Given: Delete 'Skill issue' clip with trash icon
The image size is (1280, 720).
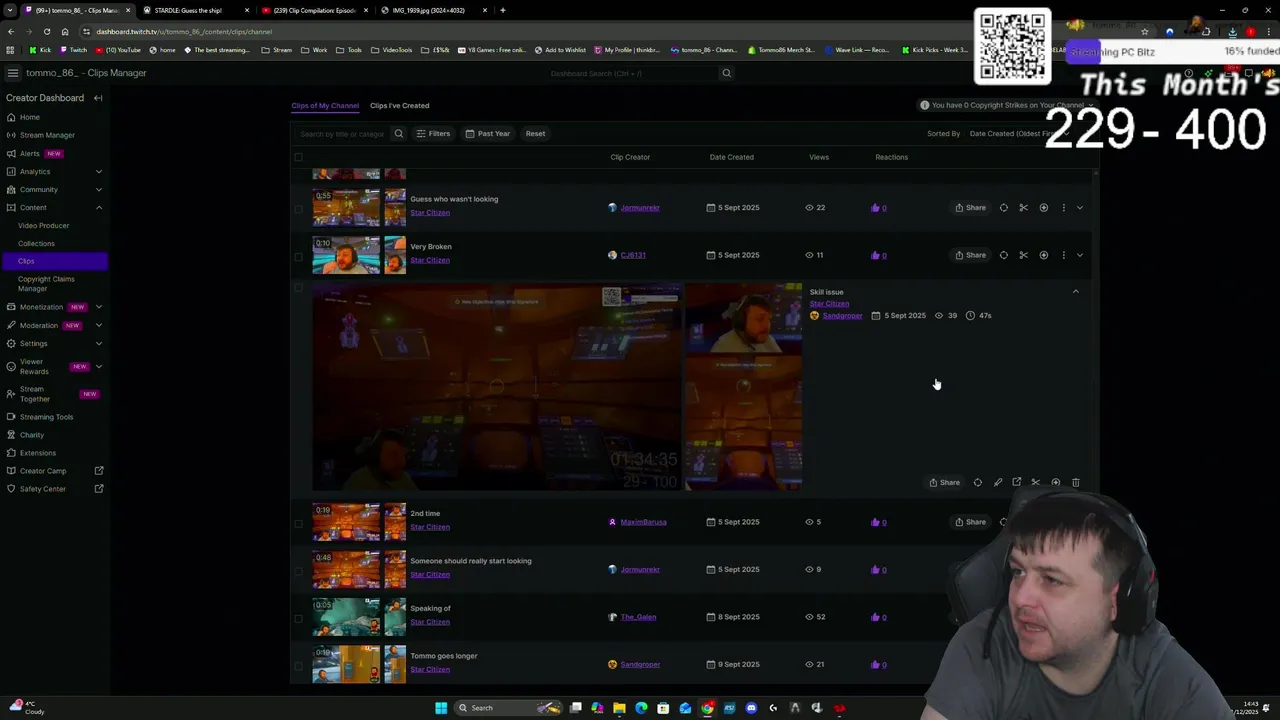Looking at the screenshot, I should [1075, 482].
